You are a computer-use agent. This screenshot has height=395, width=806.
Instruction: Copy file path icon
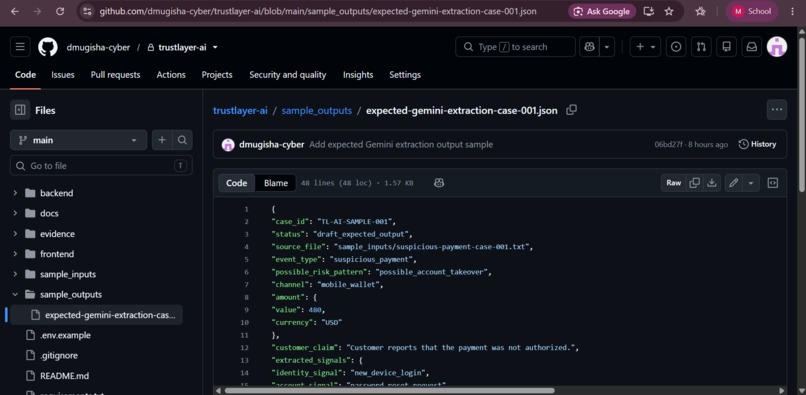click(571, 110)
